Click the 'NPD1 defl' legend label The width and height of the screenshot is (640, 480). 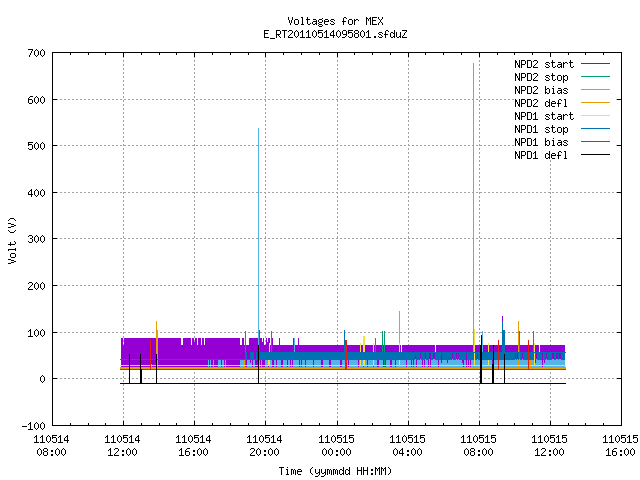(541, 156)
